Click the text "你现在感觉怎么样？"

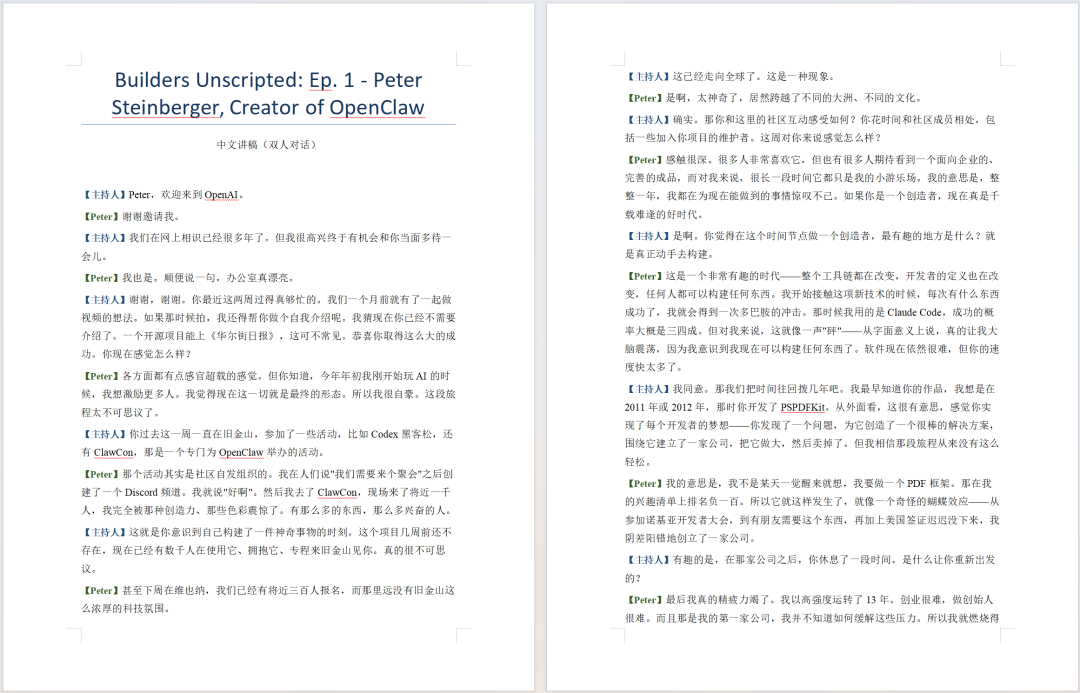[147, 354]
